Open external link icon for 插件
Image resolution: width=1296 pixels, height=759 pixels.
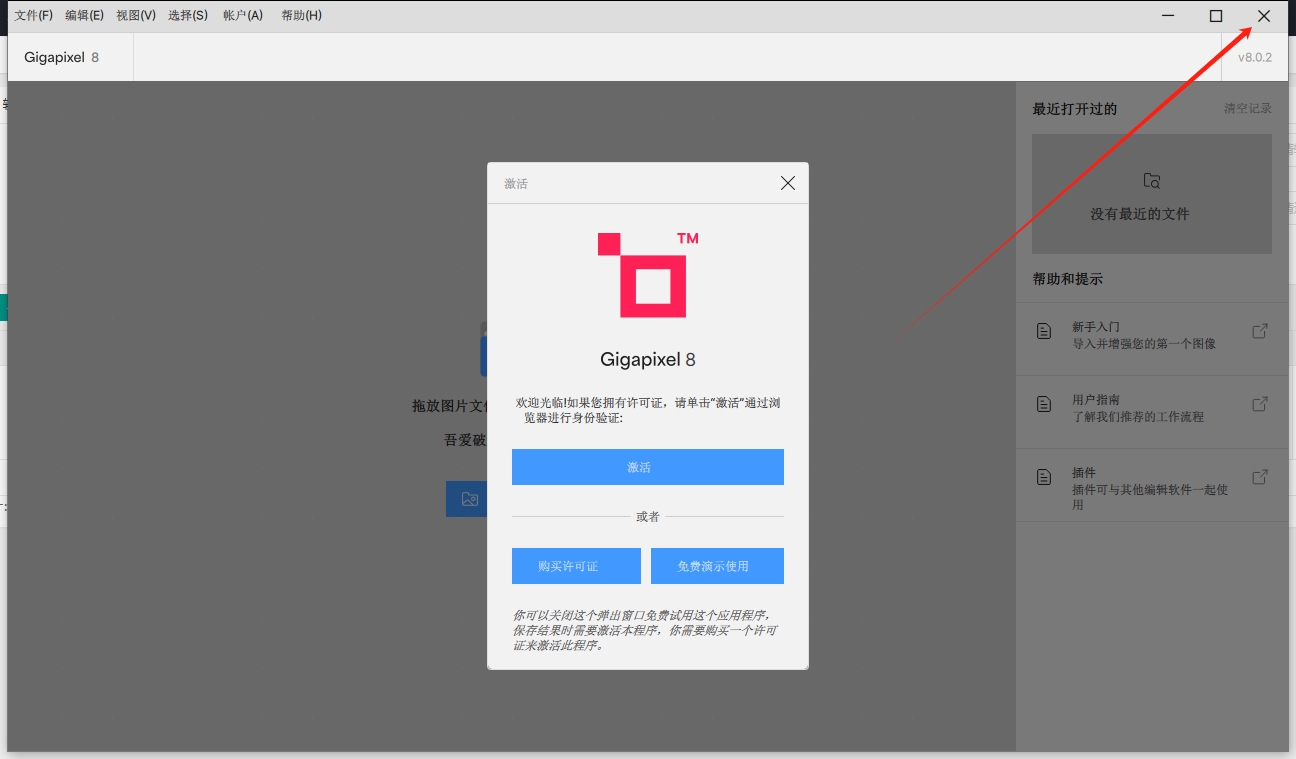click(x=1260, y=477)
